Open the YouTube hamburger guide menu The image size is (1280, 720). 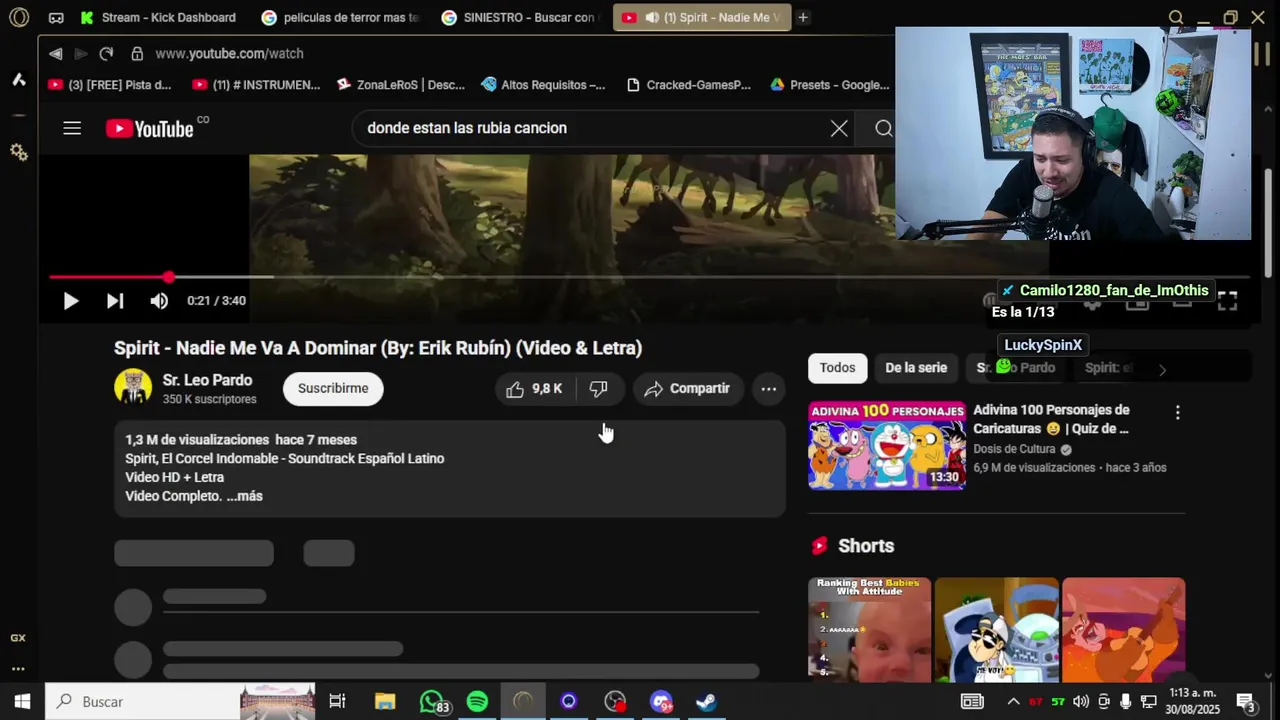(72, 128)
